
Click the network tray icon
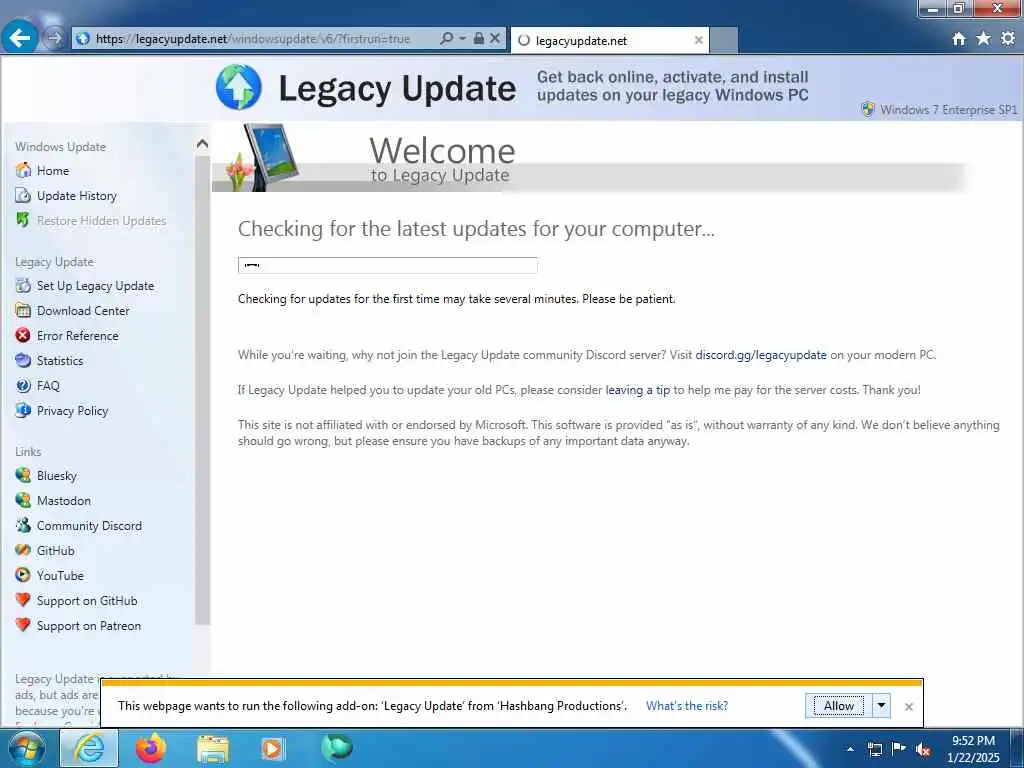point(874,750)
